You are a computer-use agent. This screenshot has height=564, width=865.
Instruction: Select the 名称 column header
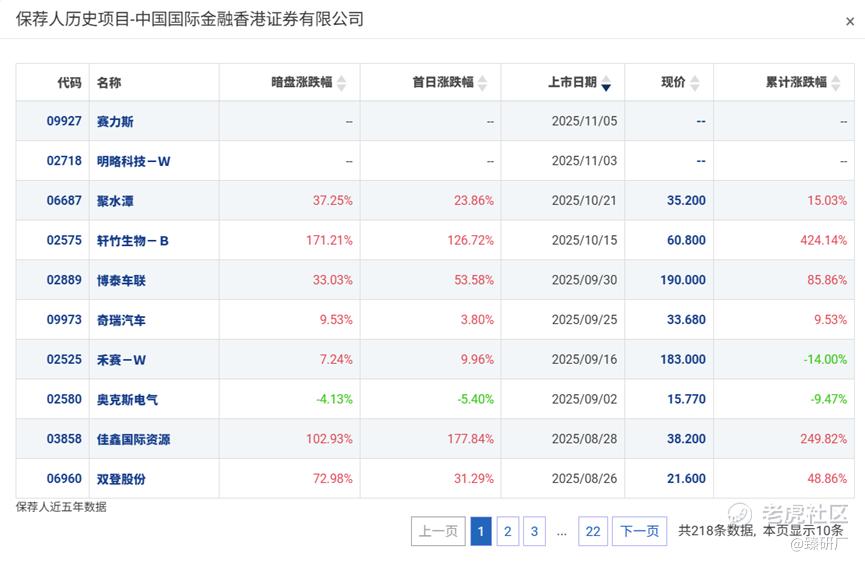coord(109,83)
